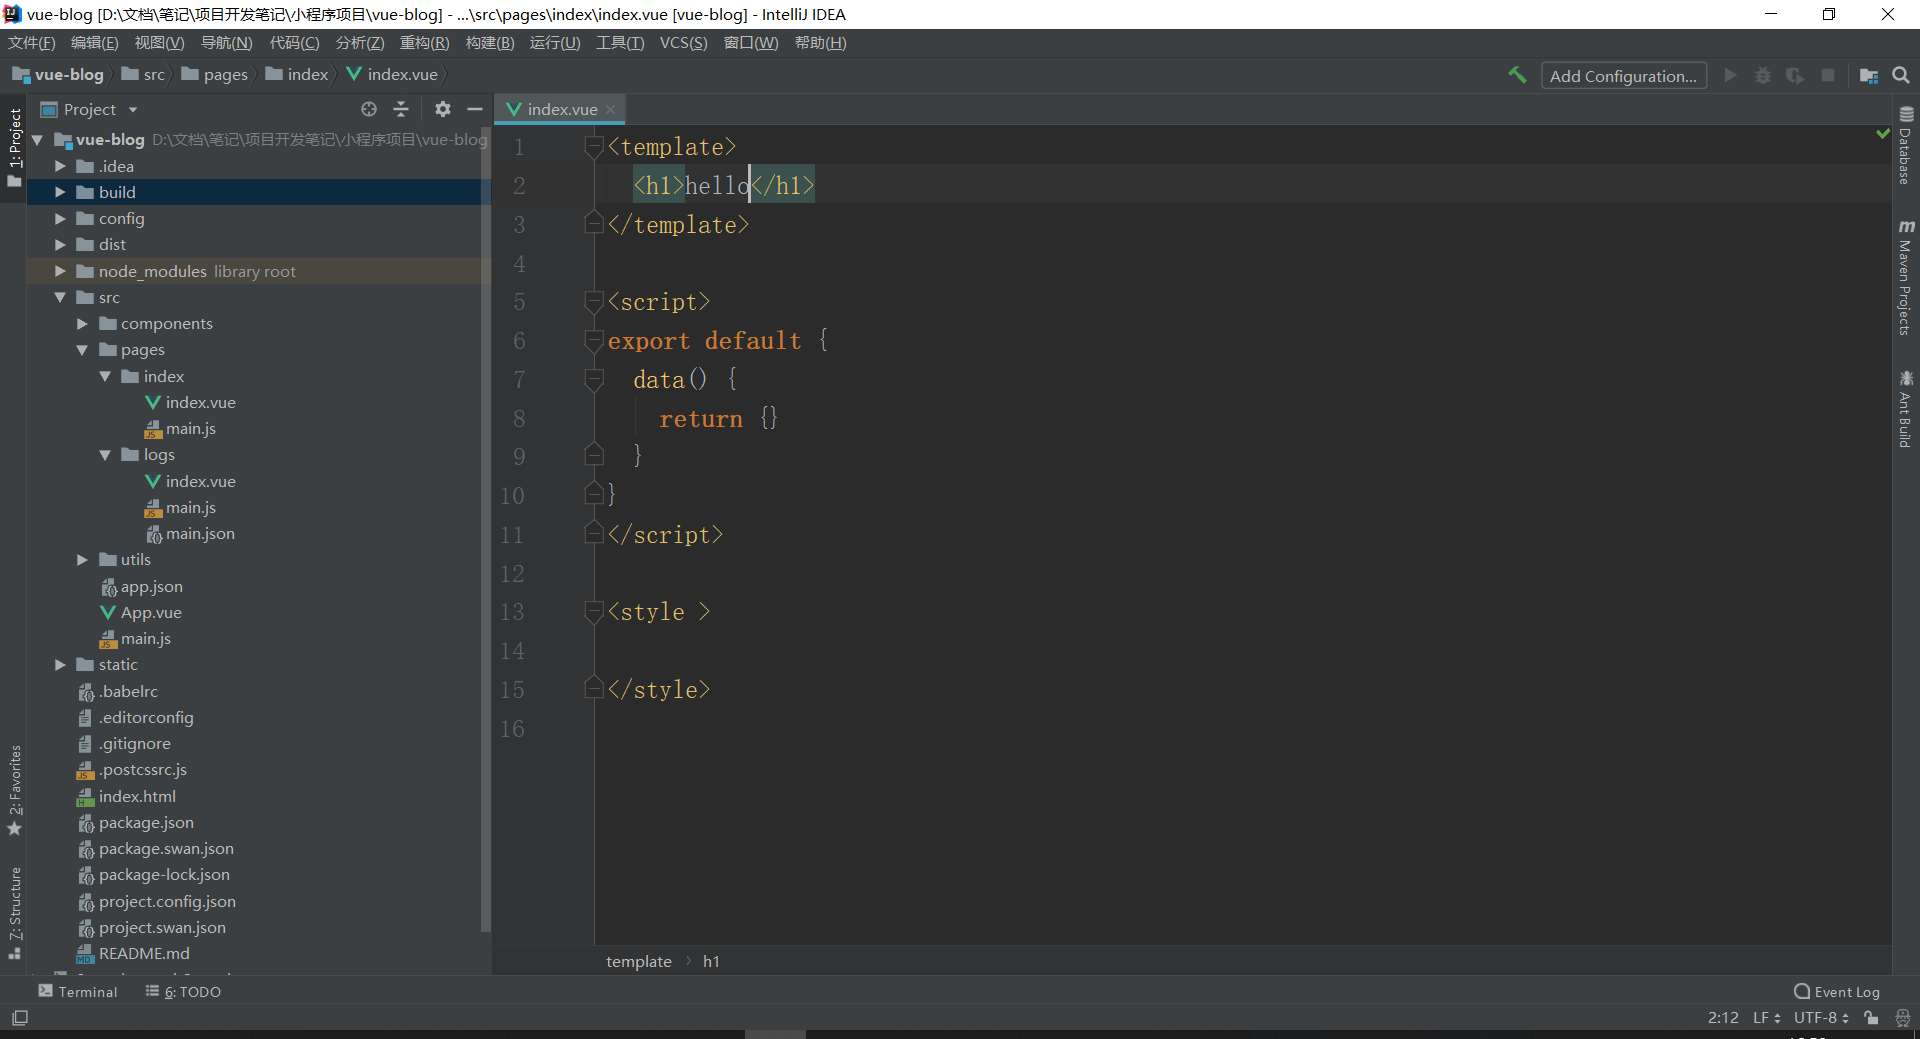Expand the build folder
The height and width of the screenshot is (1039, 1920).
tap(60, 192)
